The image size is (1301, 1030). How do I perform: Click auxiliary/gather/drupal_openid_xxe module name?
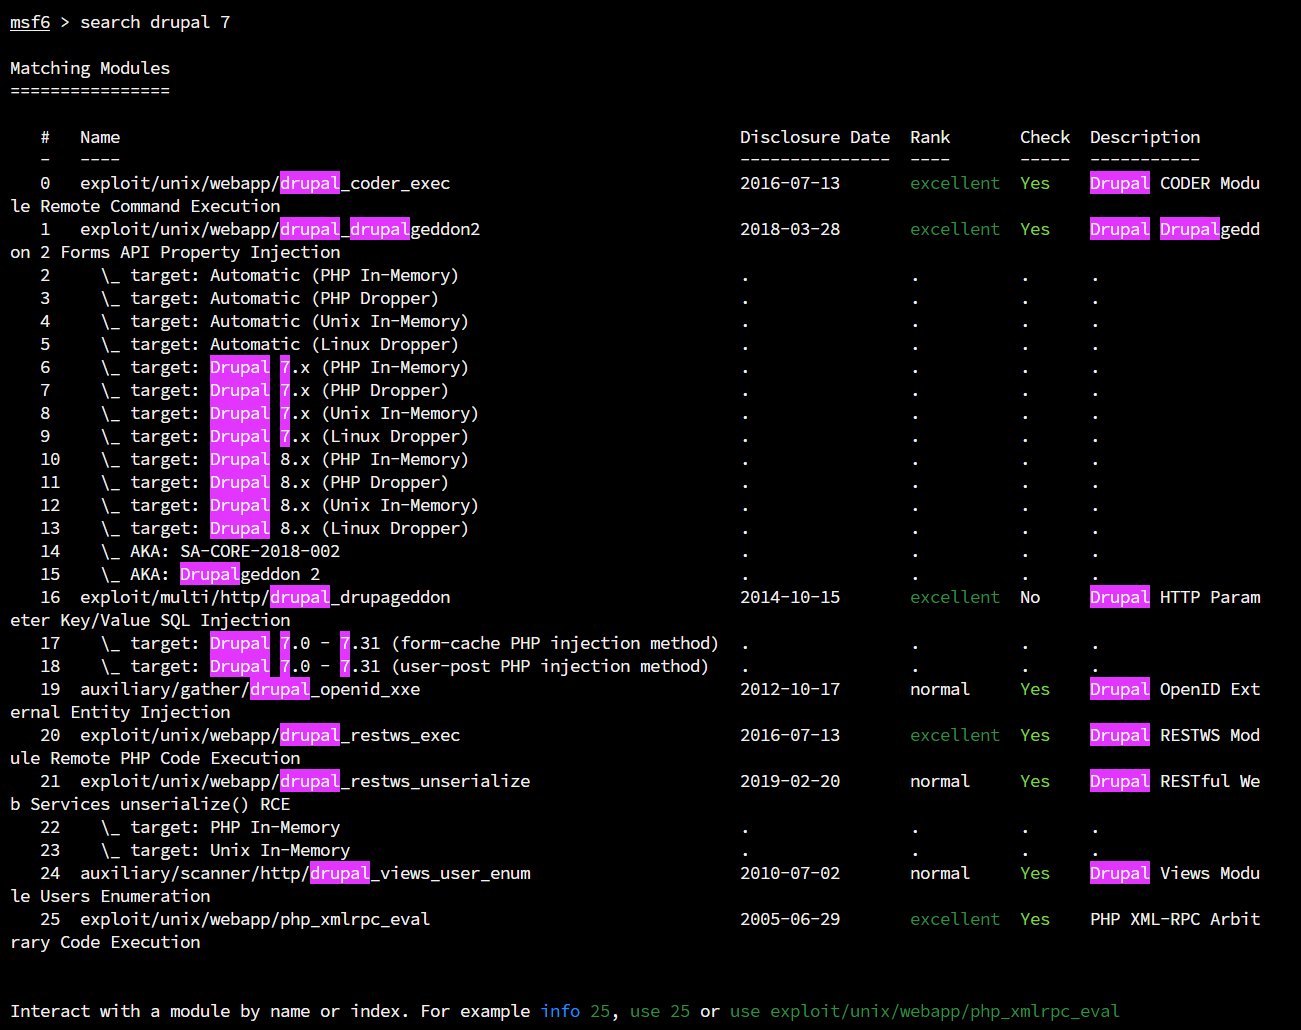[x=250, y=689]
